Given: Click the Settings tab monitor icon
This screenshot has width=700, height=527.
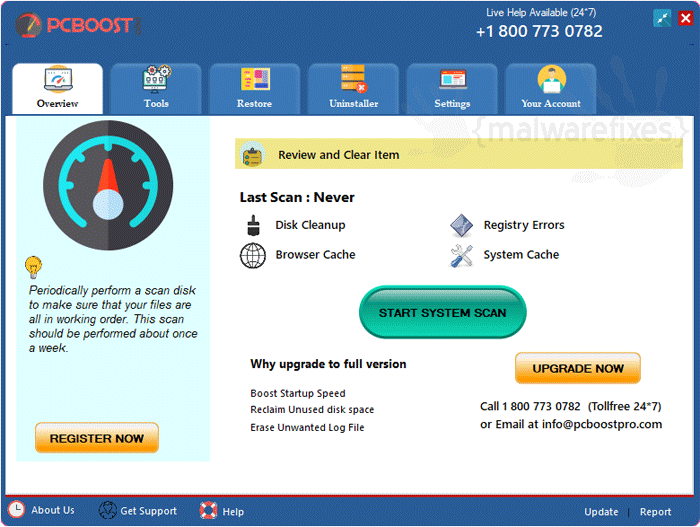Looking at the screenshot, I should tap(453, 79).
